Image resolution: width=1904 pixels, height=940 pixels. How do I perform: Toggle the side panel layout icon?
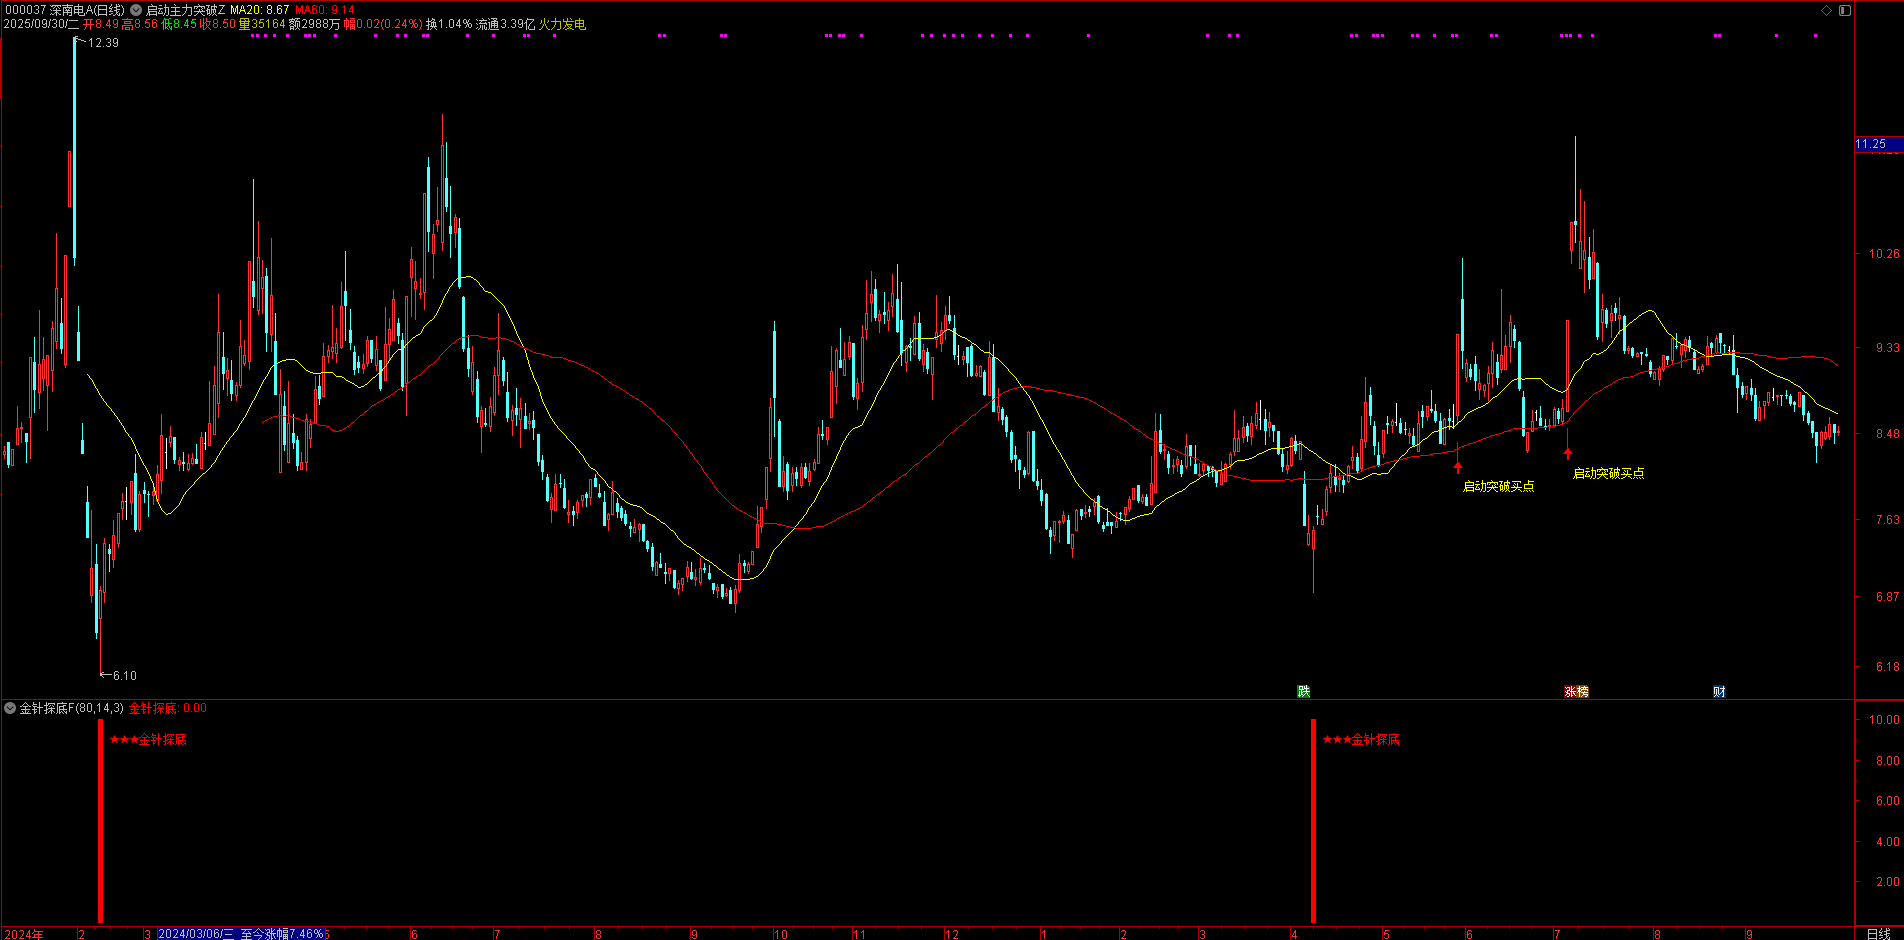tap(1845, 10)
